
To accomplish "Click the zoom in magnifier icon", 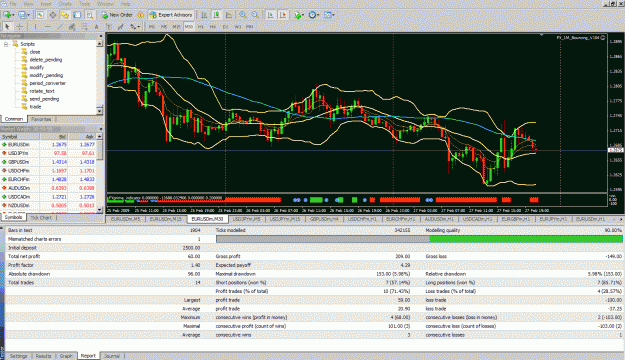I will click(242, 15).
